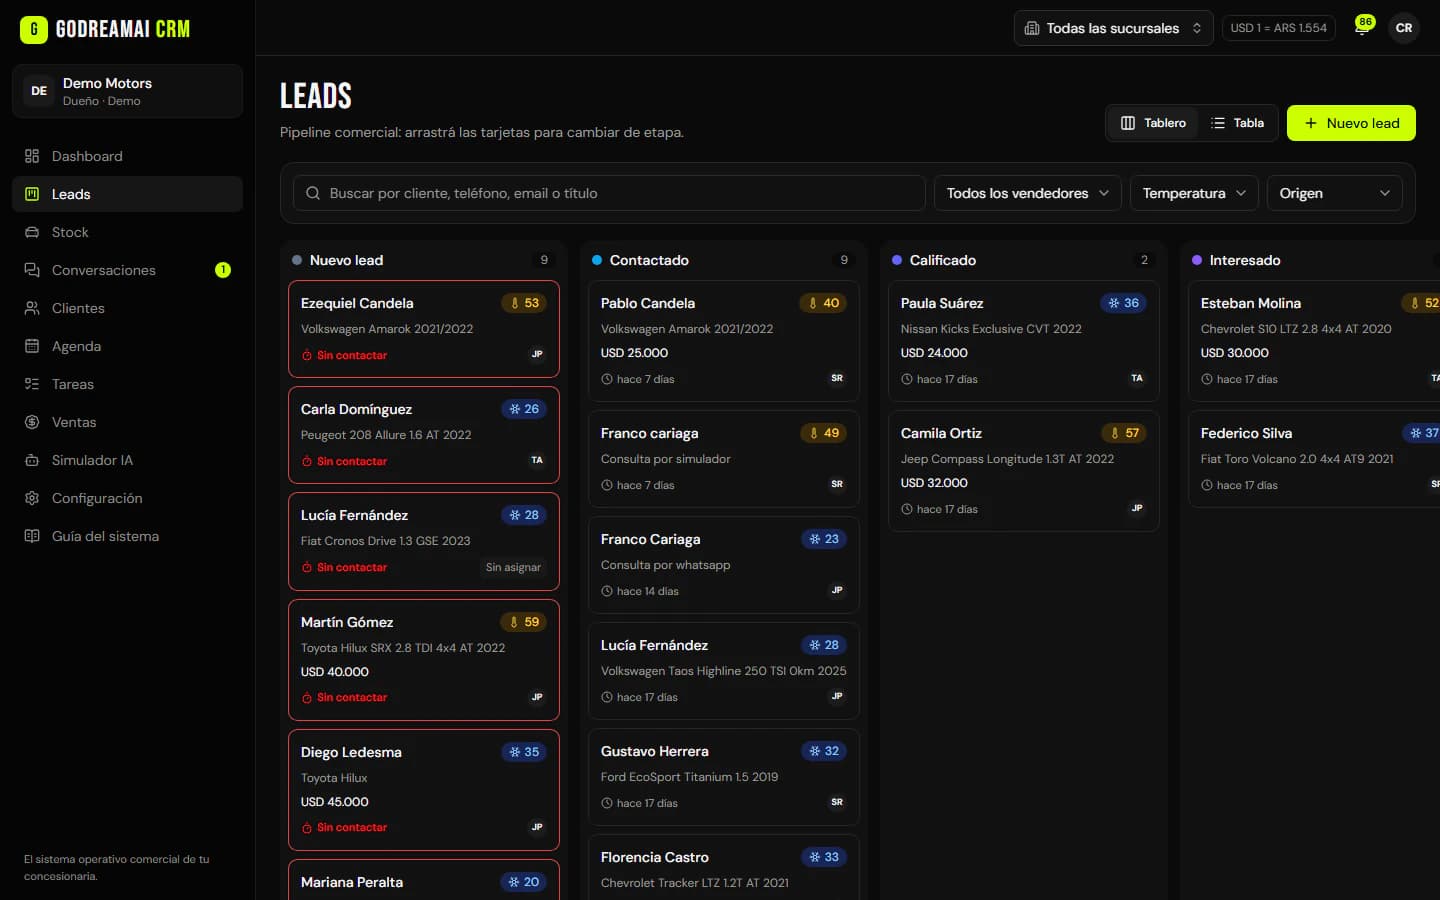Image resolution: width=1440 pixels, height=900 pixels.
Task: Click the Clientes people icon
Action: 32,308
